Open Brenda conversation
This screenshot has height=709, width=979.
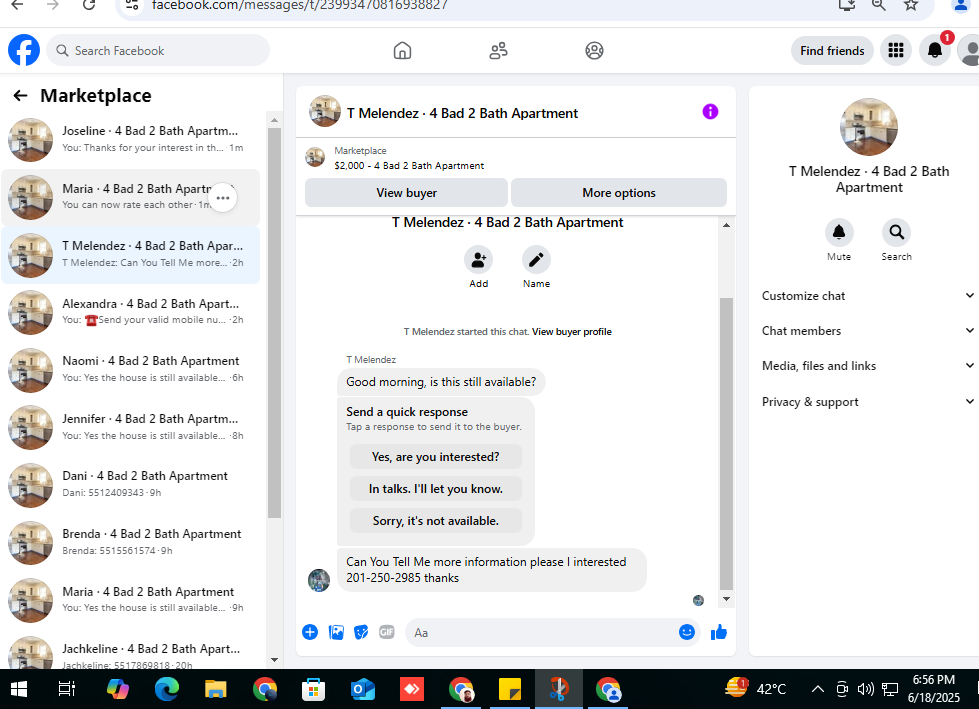(x=130, y=542)
